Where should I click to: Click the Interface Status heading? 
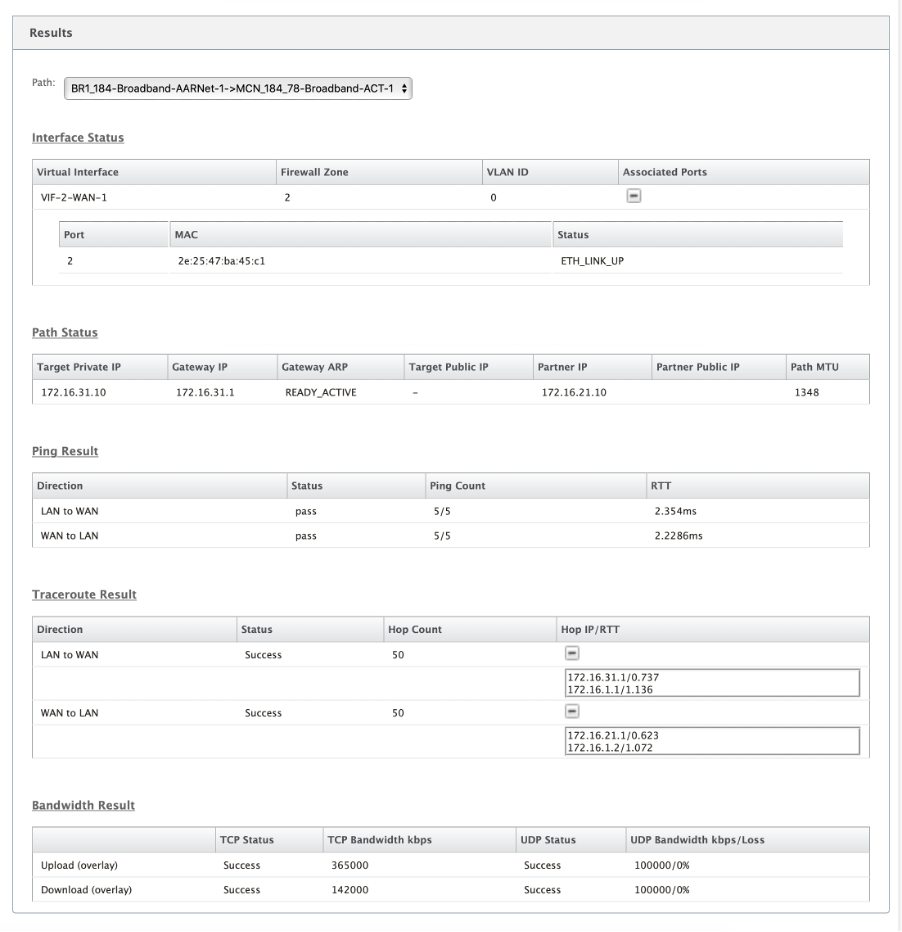coord(78,137)
